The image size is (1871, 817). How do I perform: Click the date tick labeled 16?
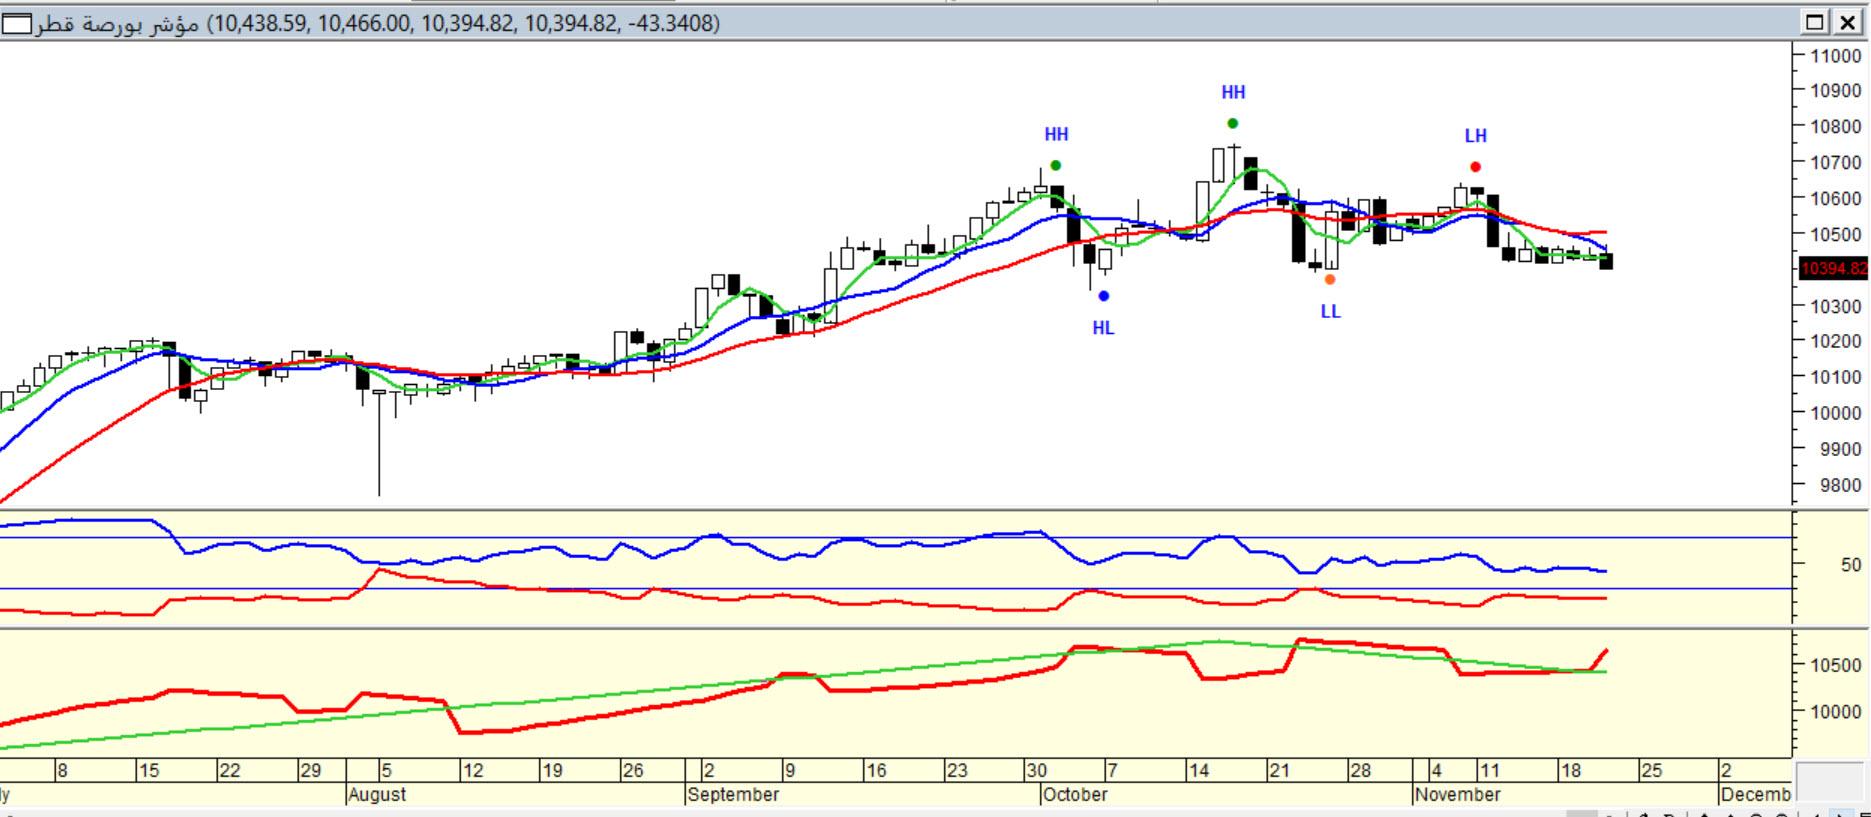point(876,771)
